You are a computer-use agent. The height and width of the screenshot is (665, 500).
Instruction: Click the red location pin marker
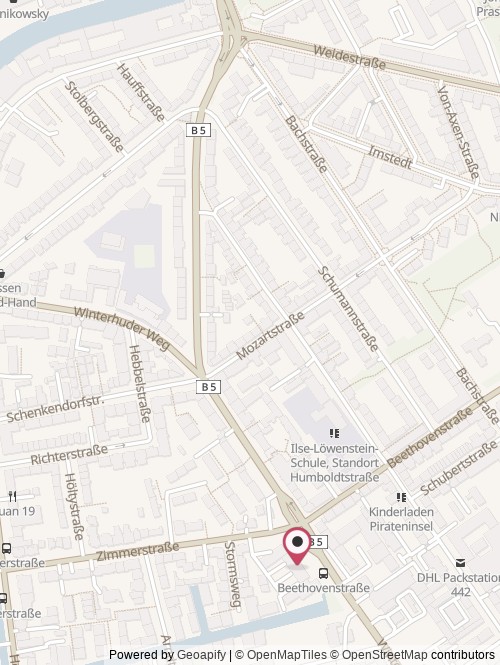[297, 546]
